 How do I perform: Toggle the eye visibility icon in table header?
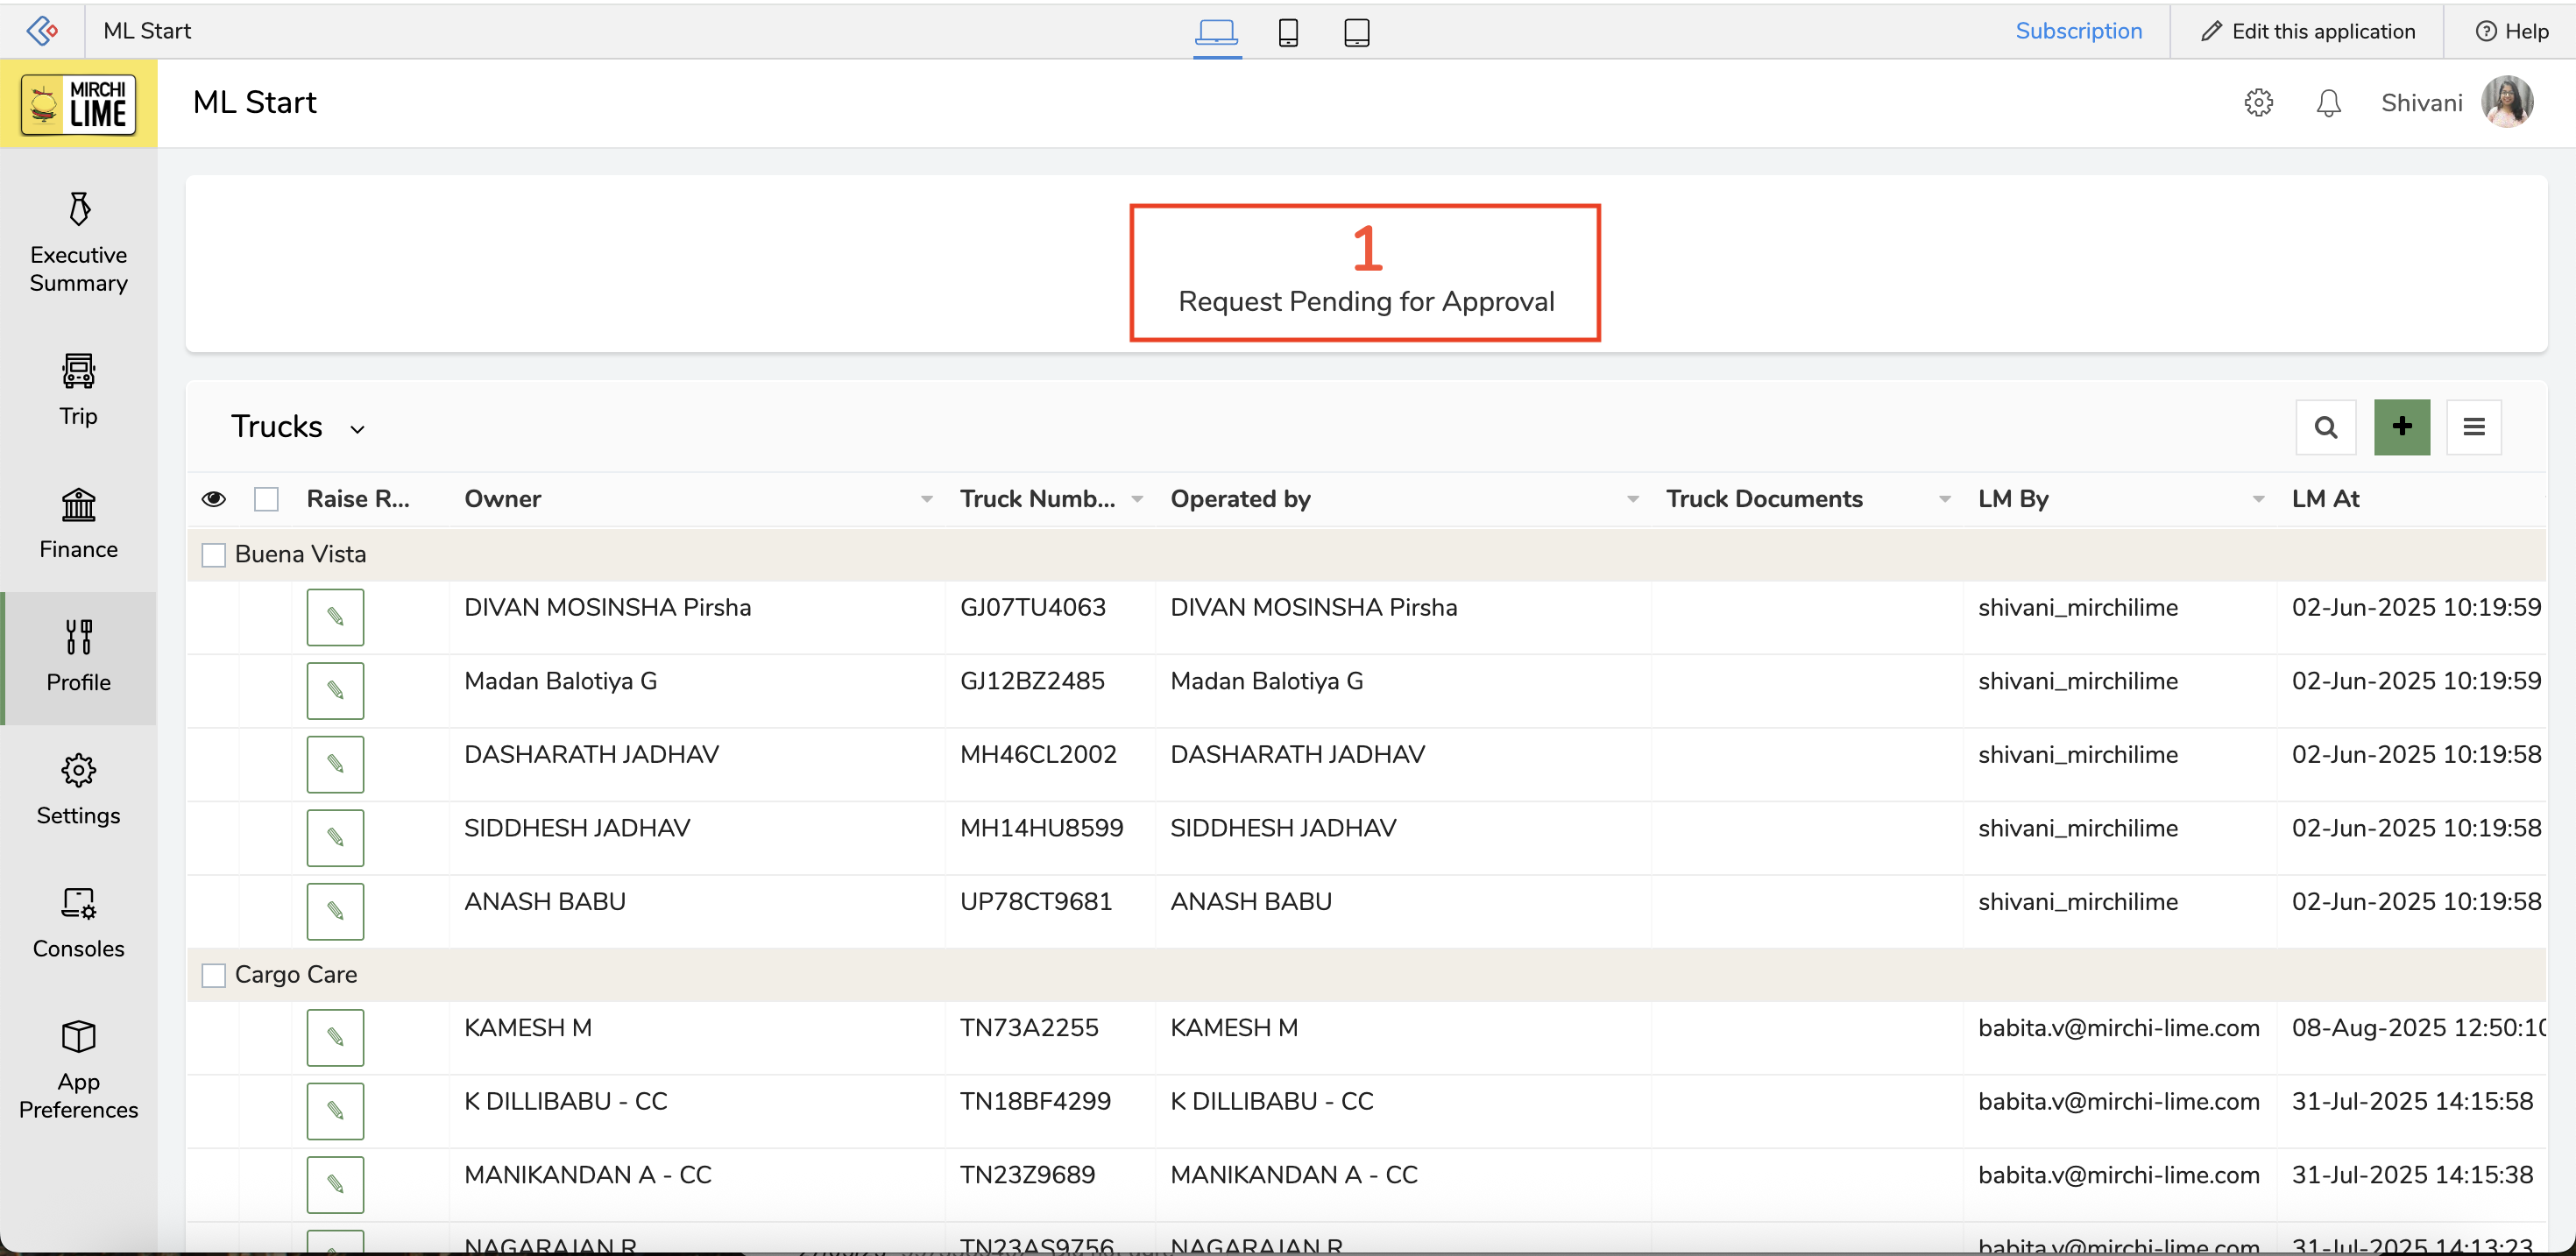pos(214,499)
